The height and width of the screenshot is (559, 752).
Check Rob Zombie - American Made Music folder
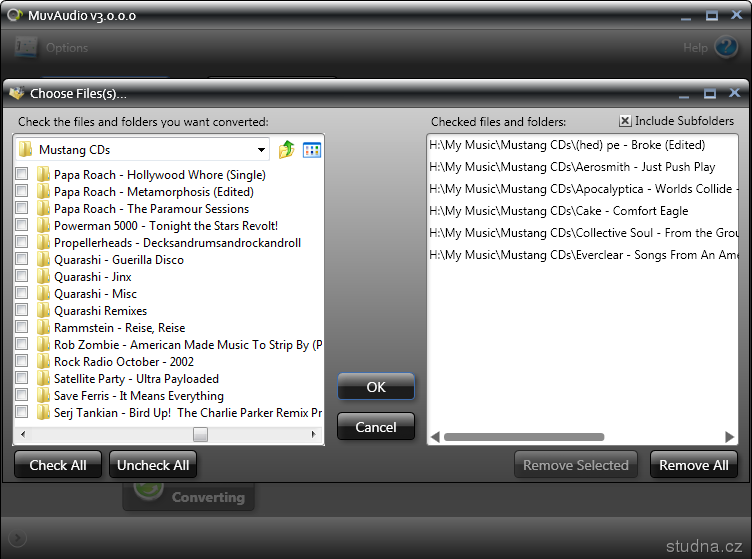click(x=22, y=343)
